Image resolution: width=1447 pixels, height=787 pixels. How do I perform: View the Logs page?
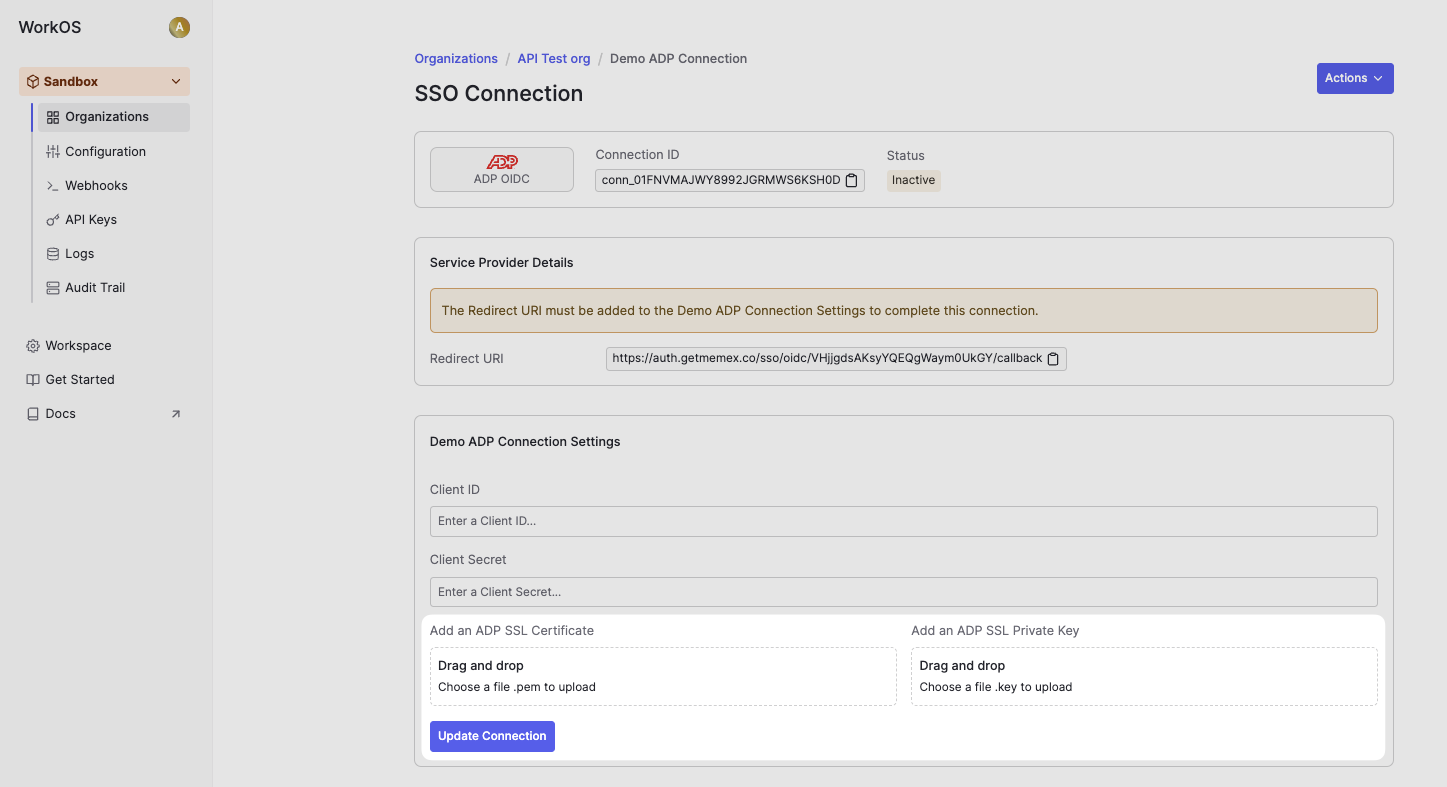(x=79, y=254)
